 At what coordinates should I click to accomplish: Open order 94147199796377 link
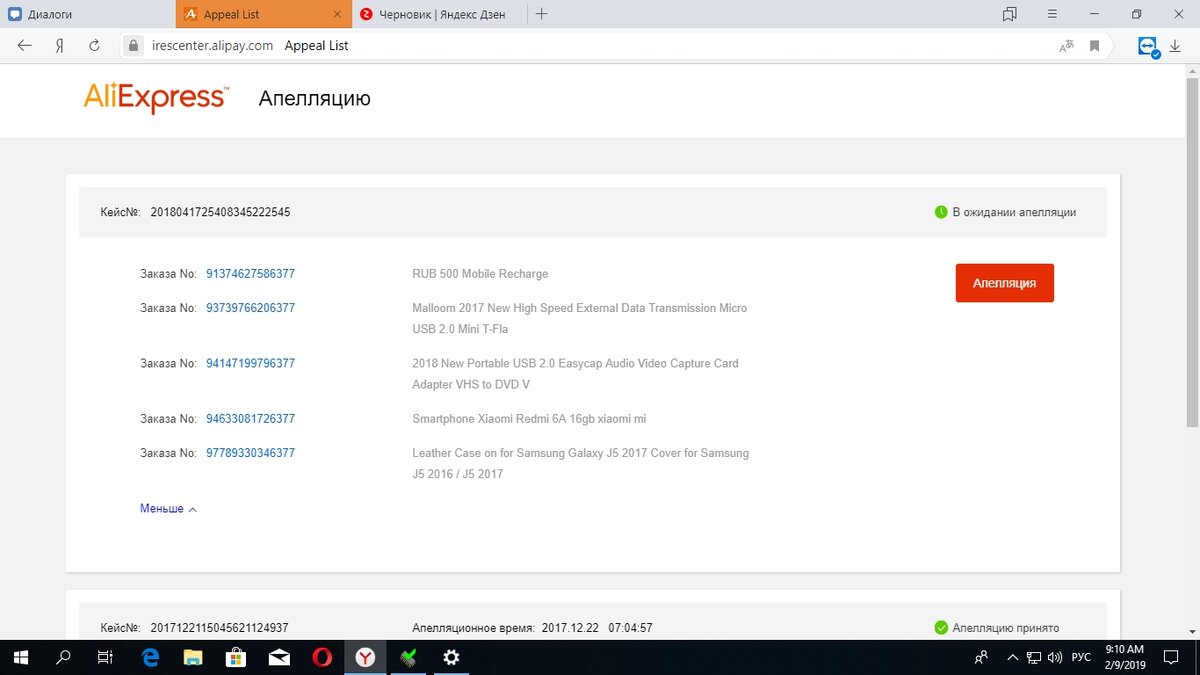click(x=250, y=363)
